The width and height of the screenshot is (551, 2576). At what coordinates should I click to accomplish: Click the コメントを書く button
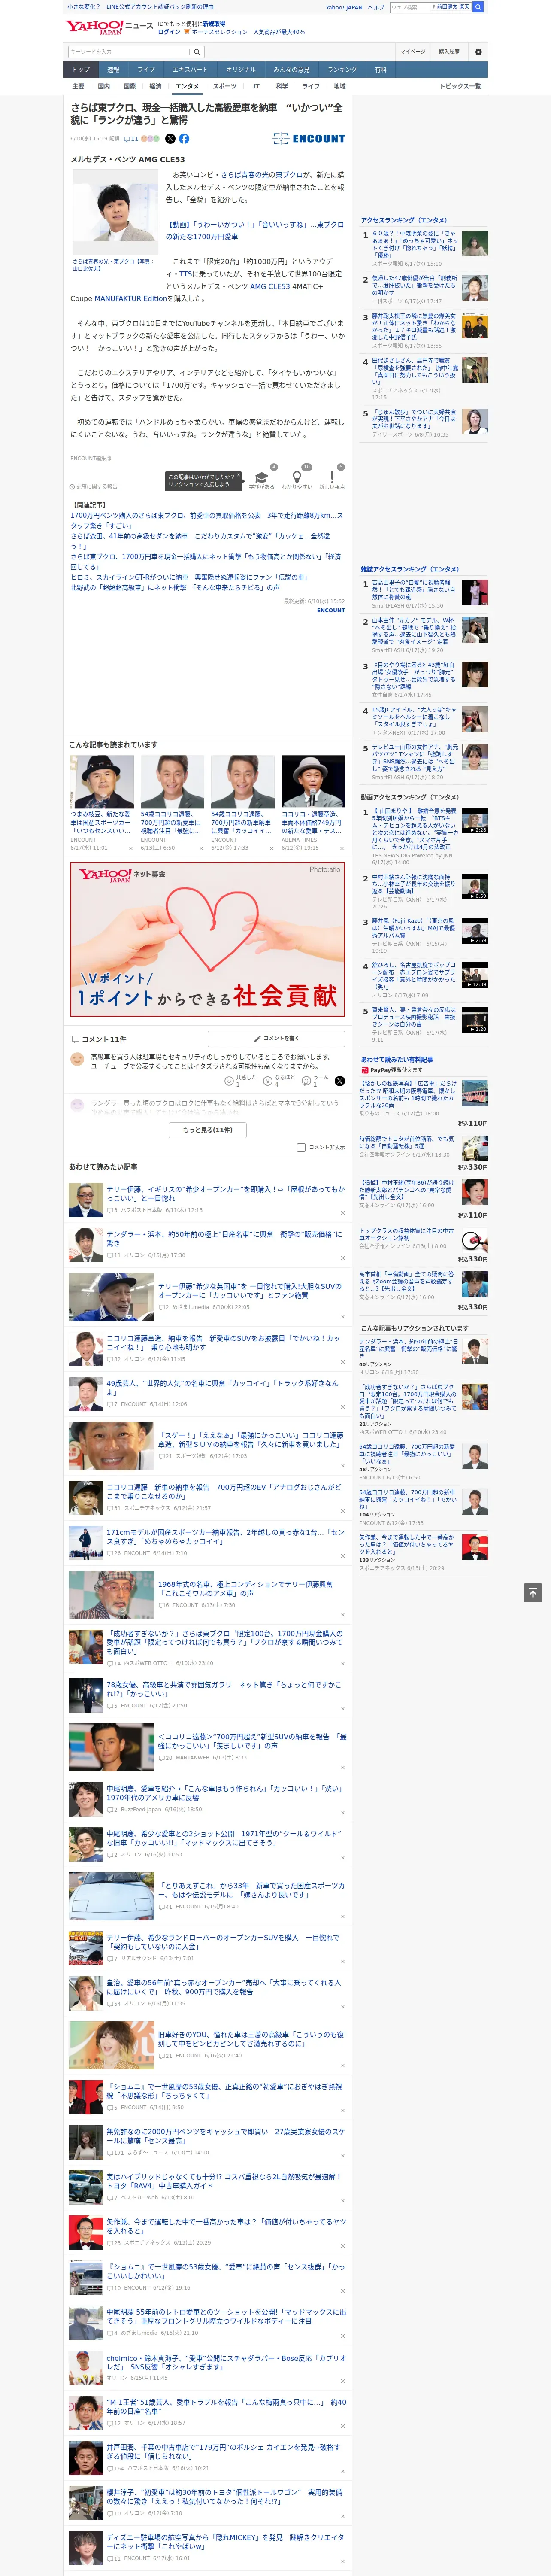(x=277, y=1039)
